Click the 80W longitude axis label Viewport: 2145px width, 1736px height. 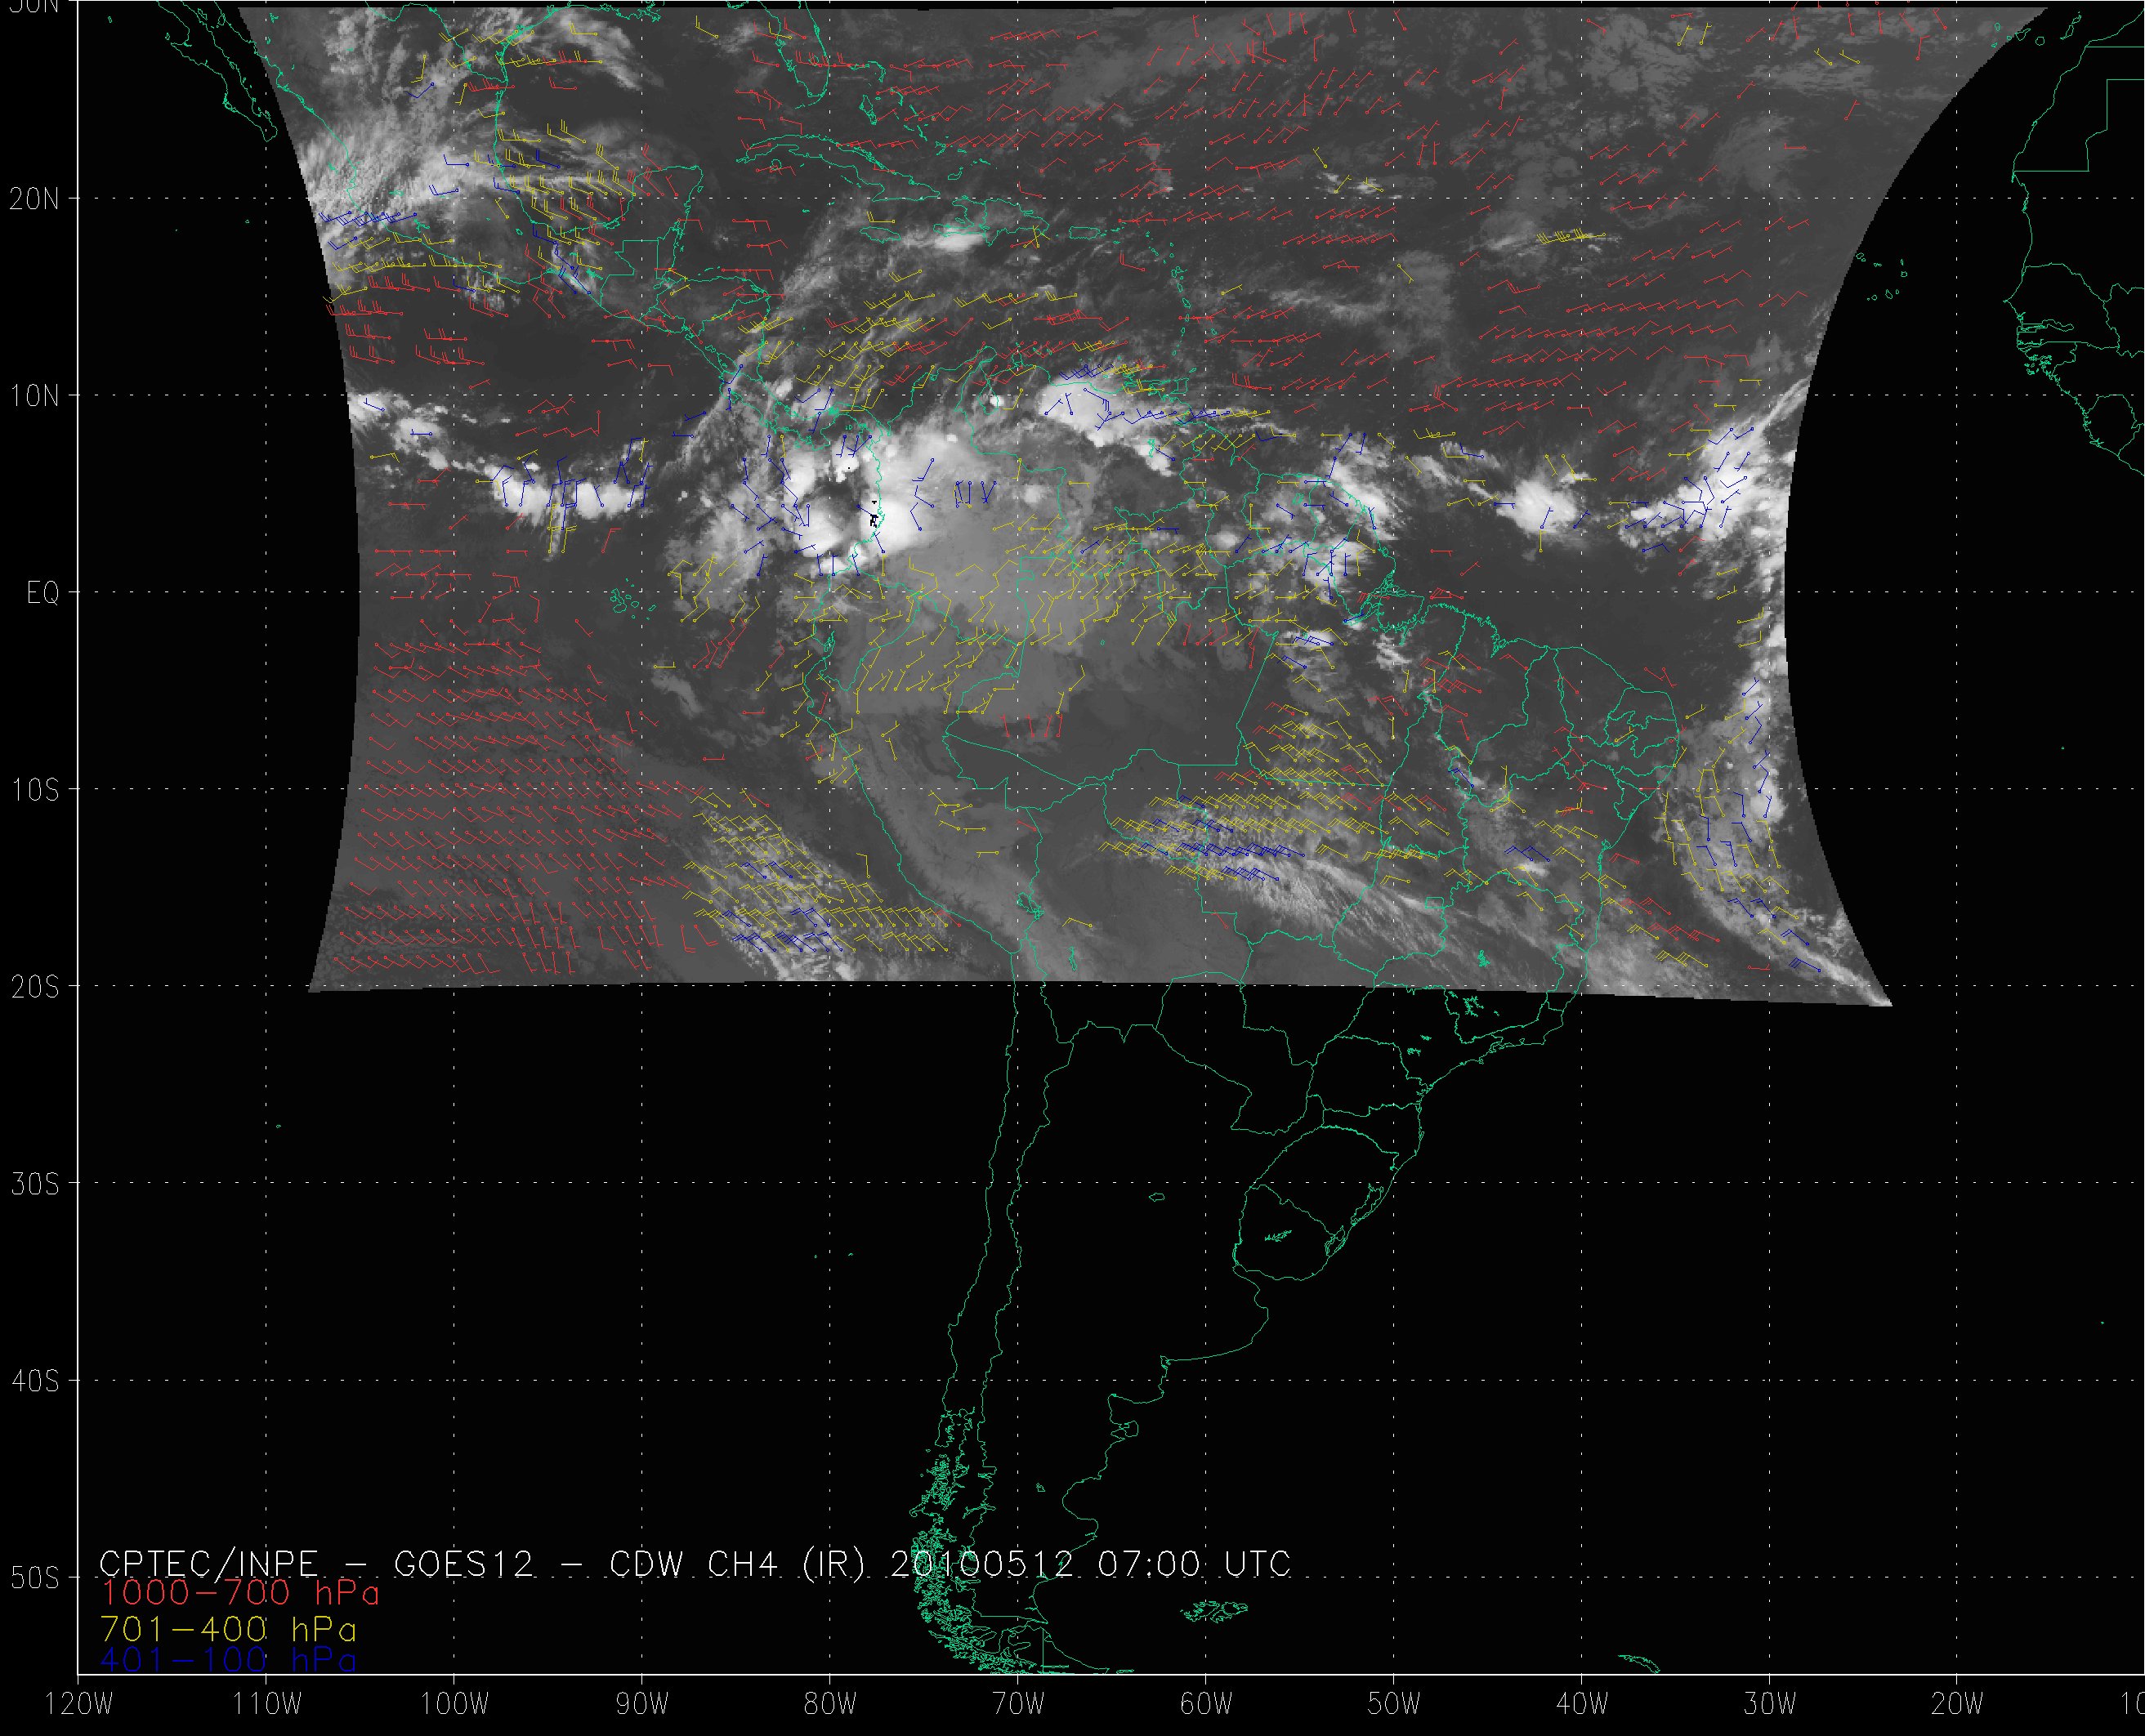coord(831,1705)
